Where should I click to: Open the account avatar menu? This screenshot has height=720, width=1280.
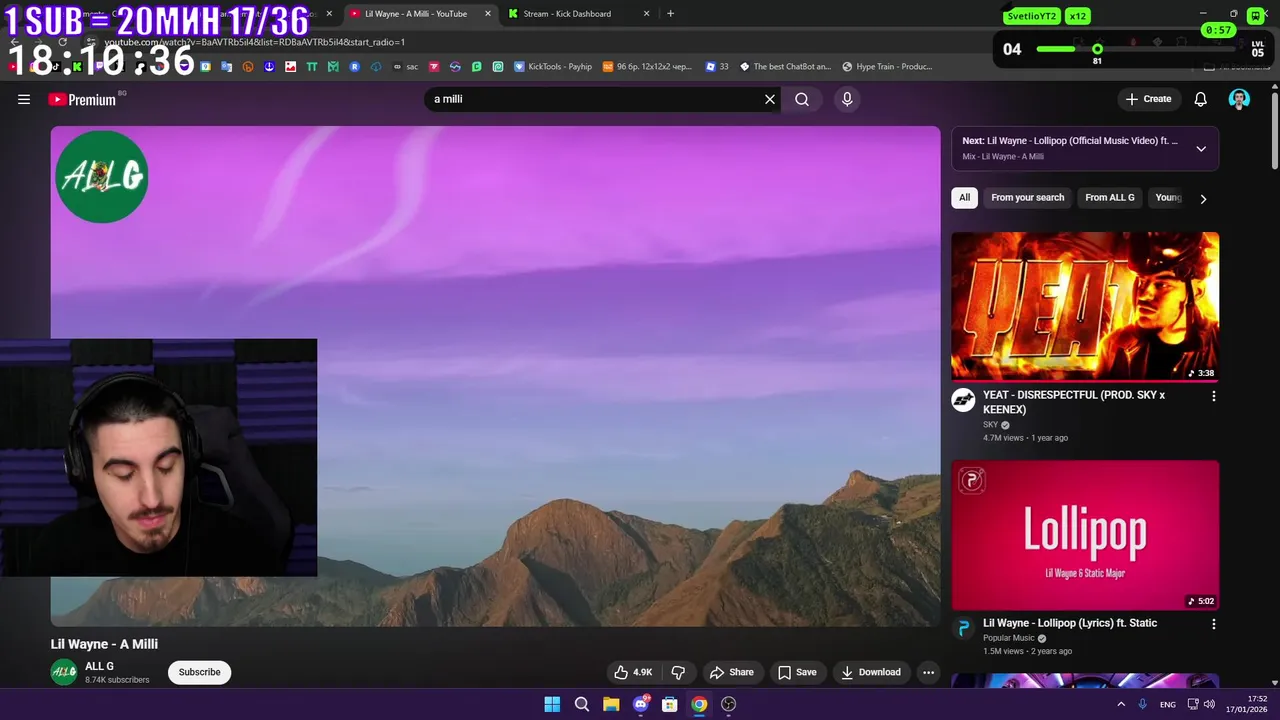tap(1239, 99)
